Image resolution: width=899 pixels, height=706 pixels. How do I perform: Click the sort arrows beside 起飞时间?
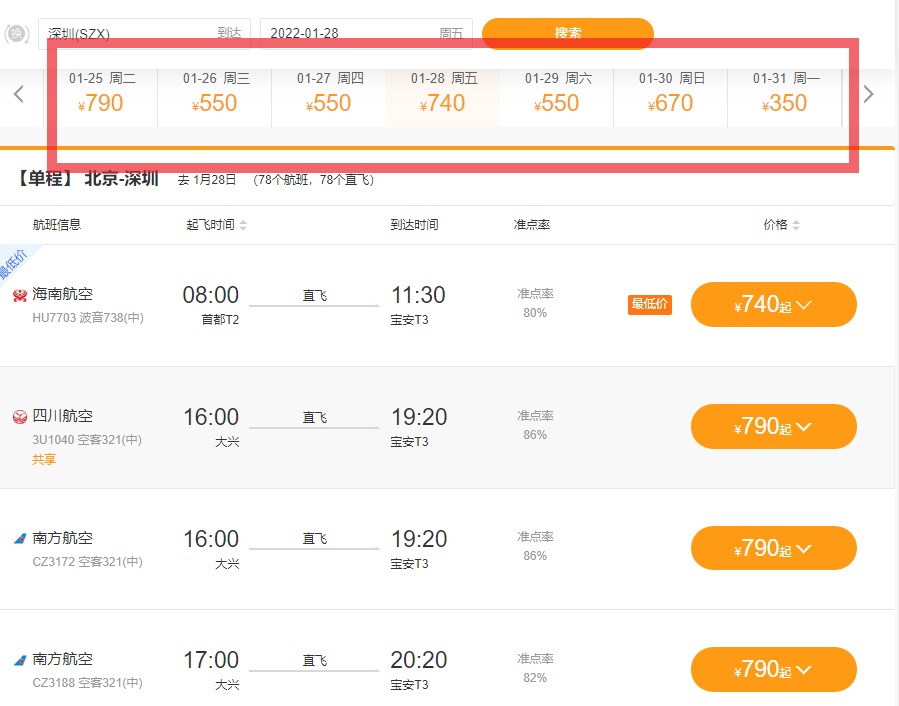[243, 225]
